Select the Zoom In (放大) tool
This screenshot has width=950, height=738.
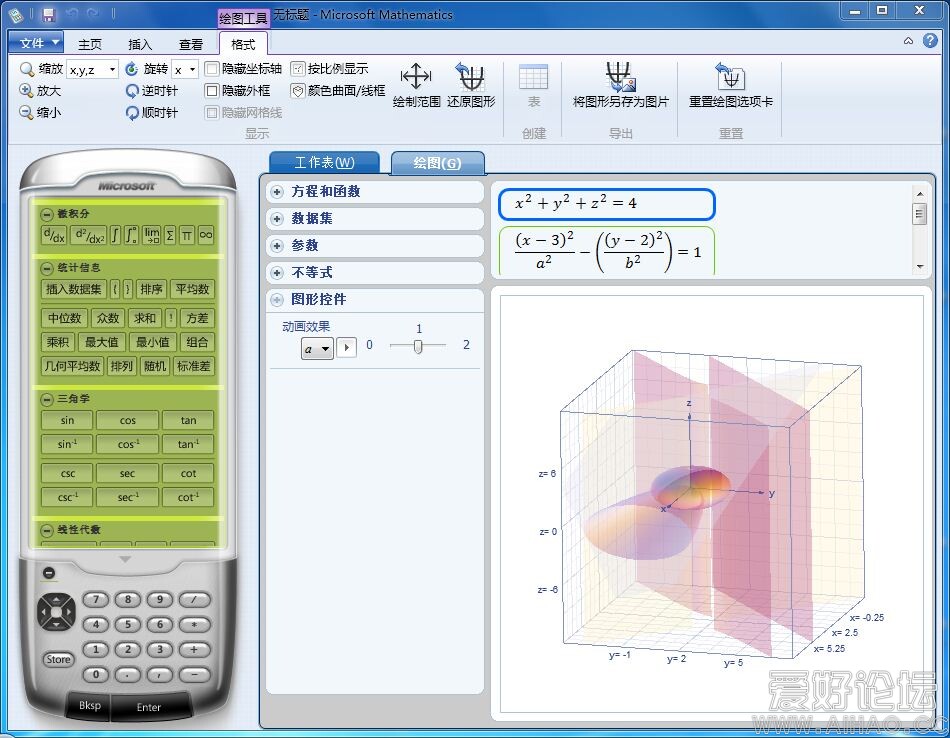pos(40,89)
